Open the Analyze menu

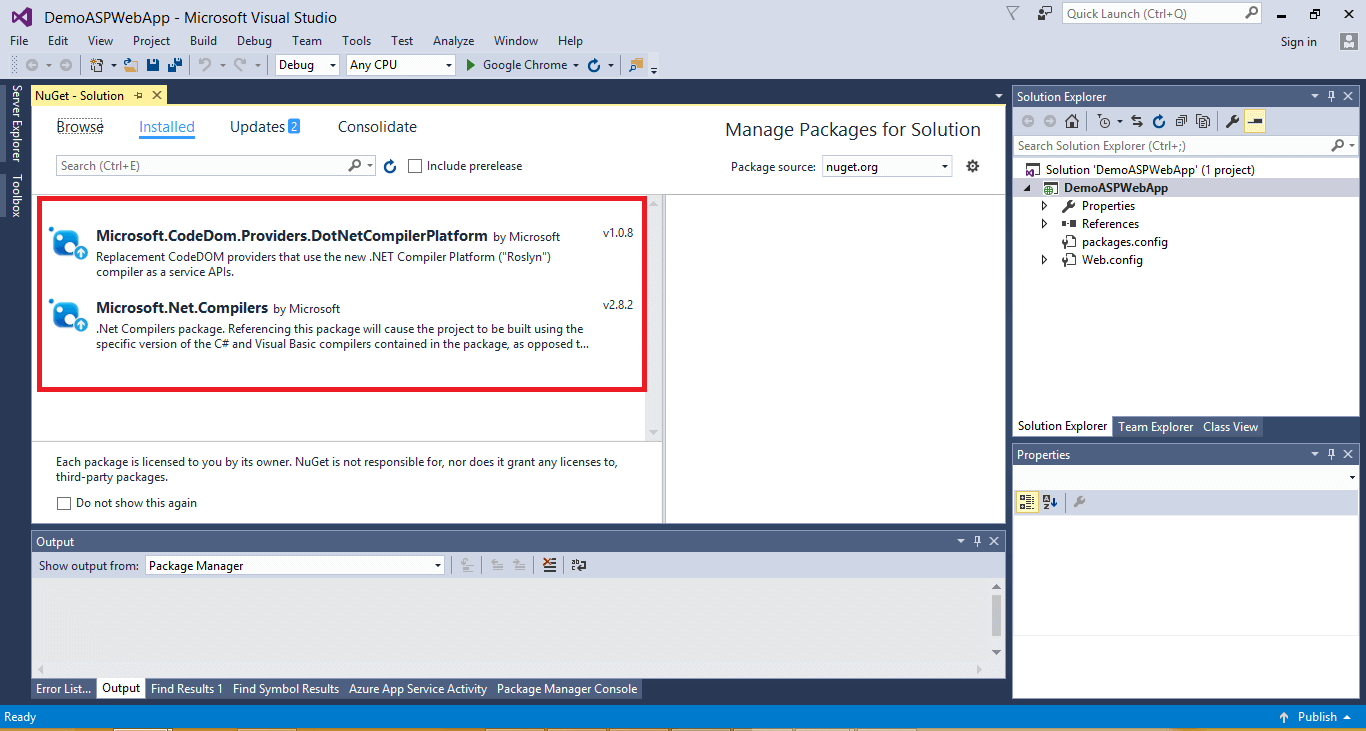[453, 41]
